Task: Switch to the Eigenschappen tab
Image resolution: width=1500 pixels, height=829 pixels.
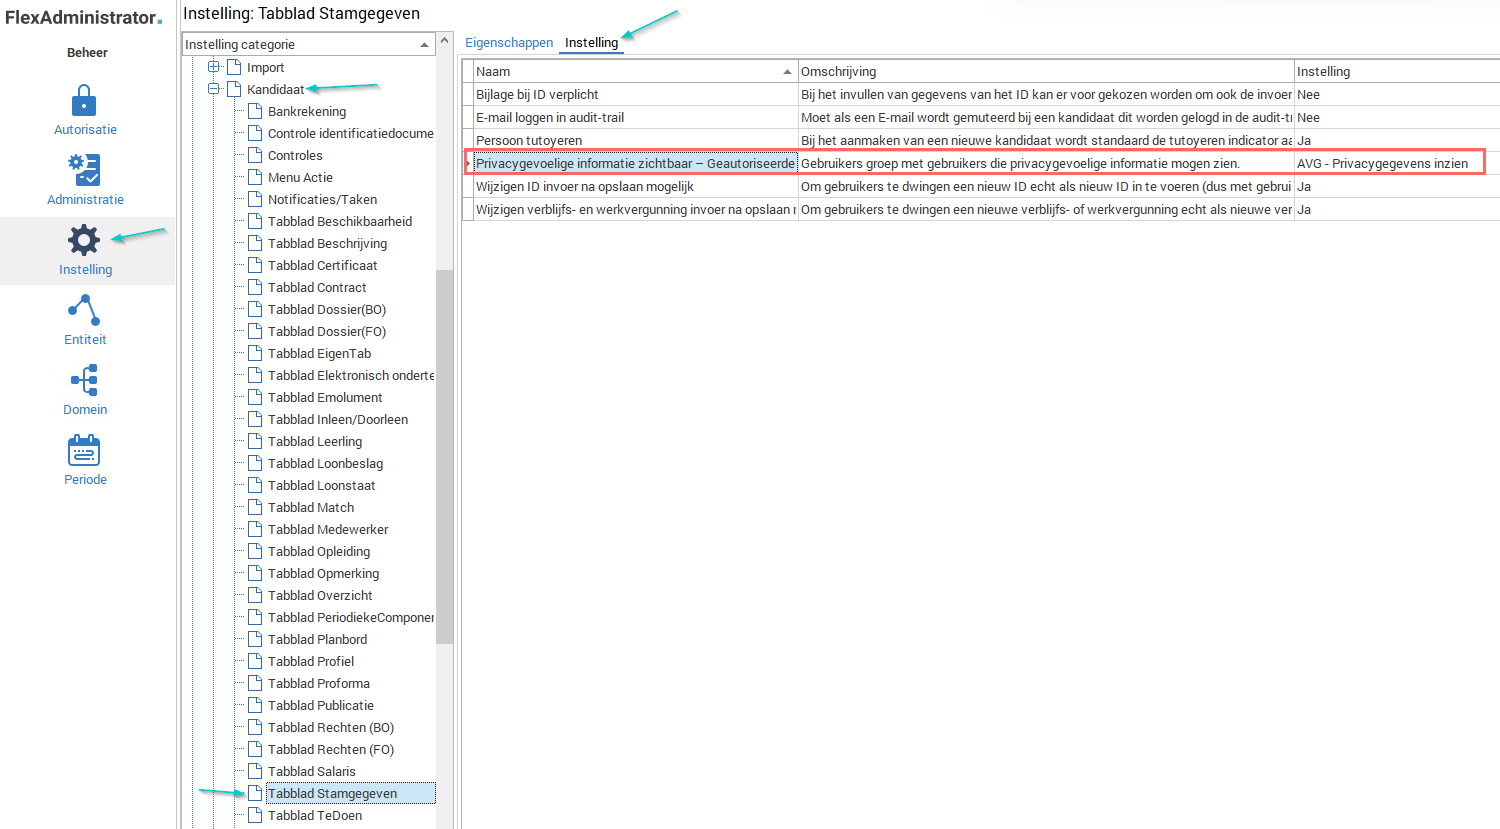Action: click(508, 43)
